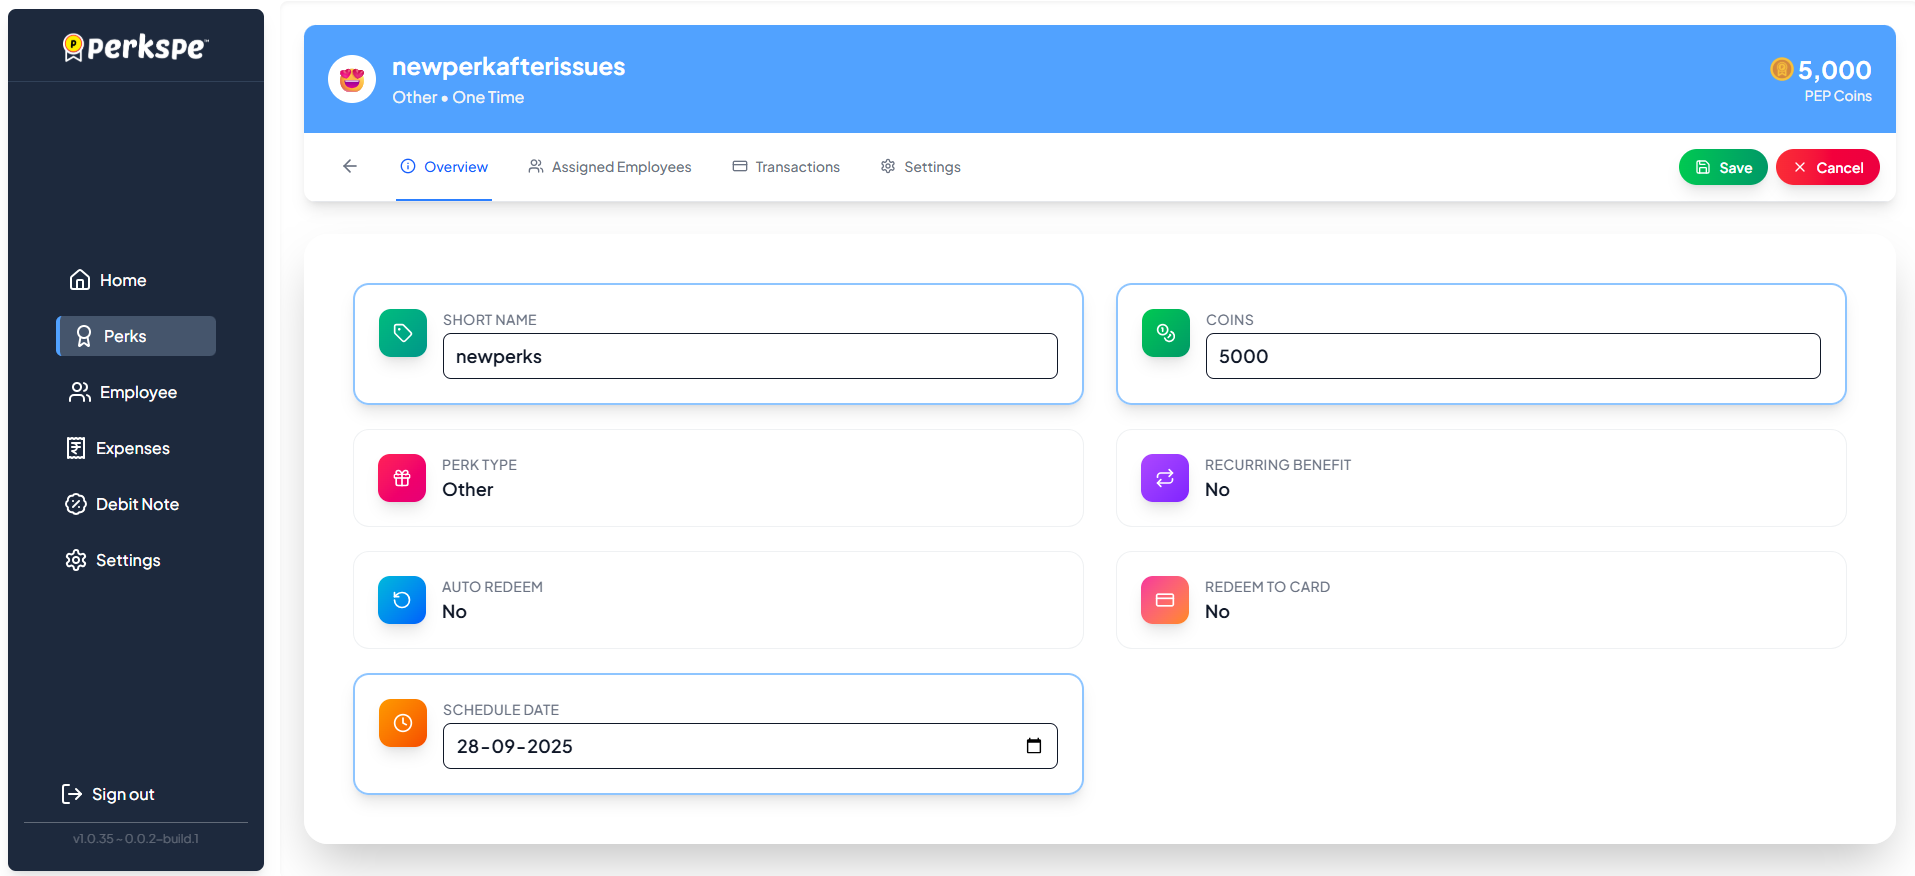1915x876 pixels.
Task: Click the orange Schedule Date clock icon
Action: [x=403, y=723]
